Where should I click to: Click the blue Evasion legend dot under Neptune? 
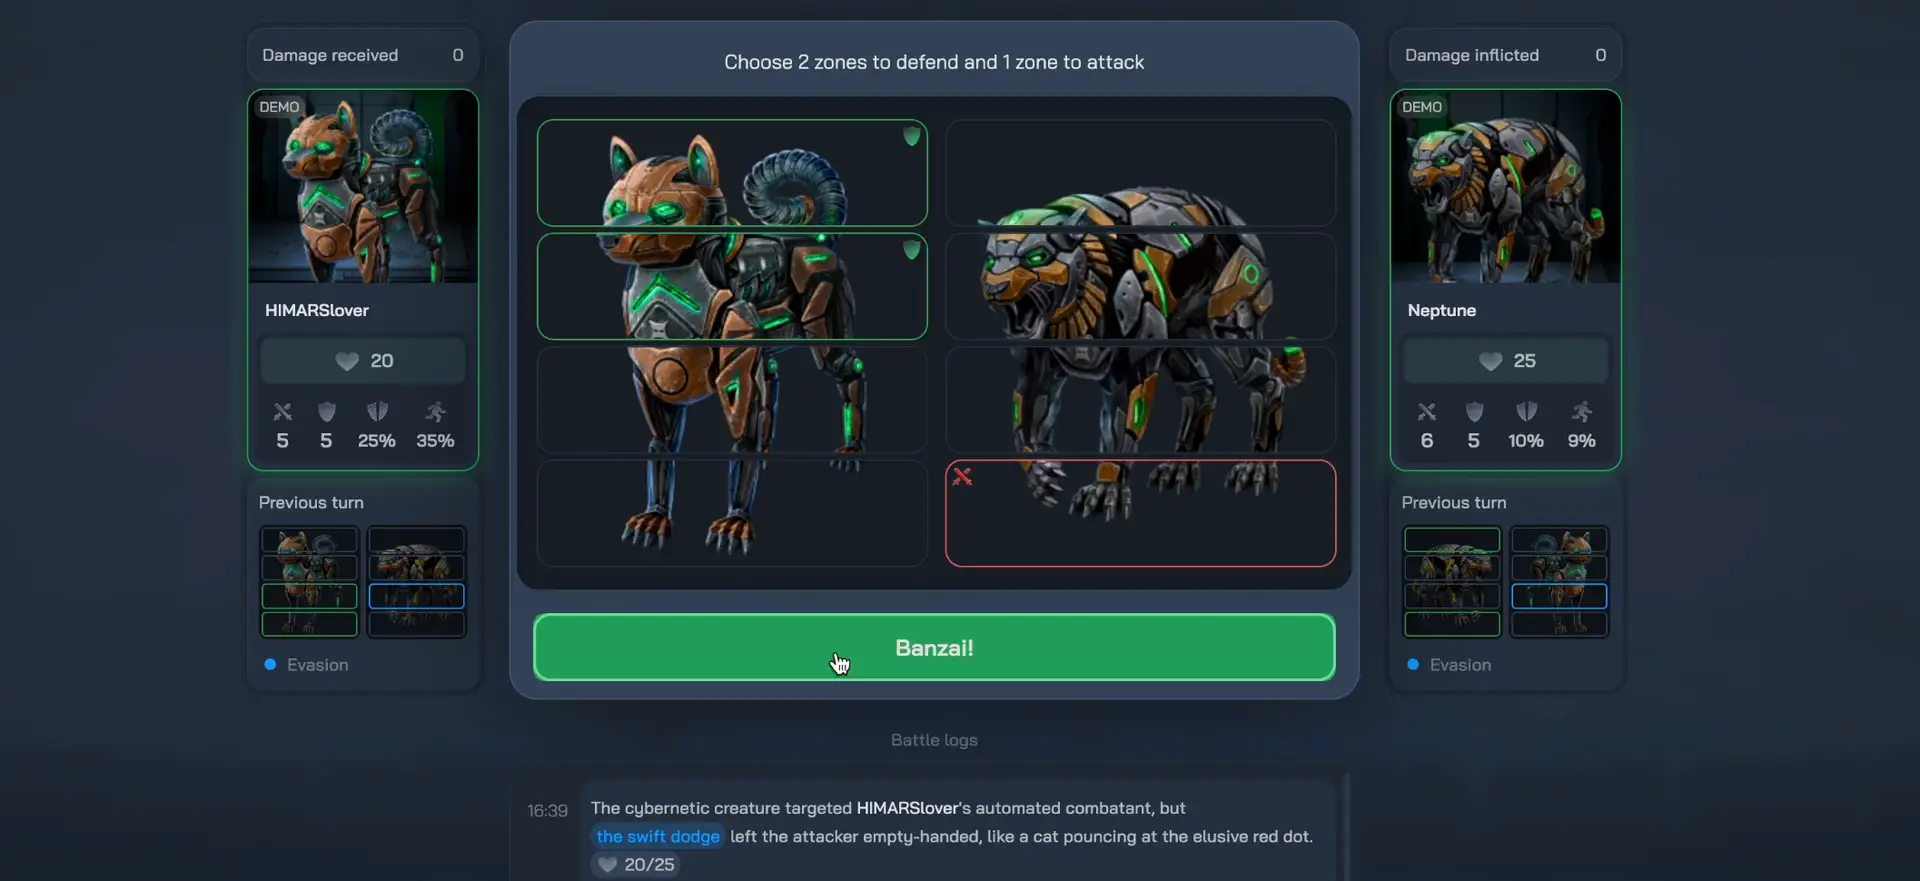pyautogui.click(x=1412, y=664)
